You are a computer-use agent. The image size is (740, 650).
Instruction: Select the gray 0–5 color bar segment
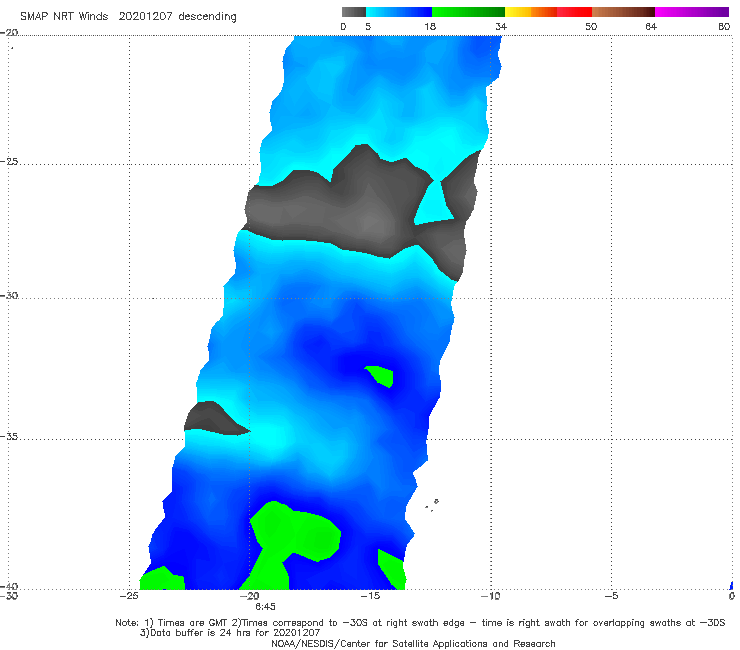[353, 12]
